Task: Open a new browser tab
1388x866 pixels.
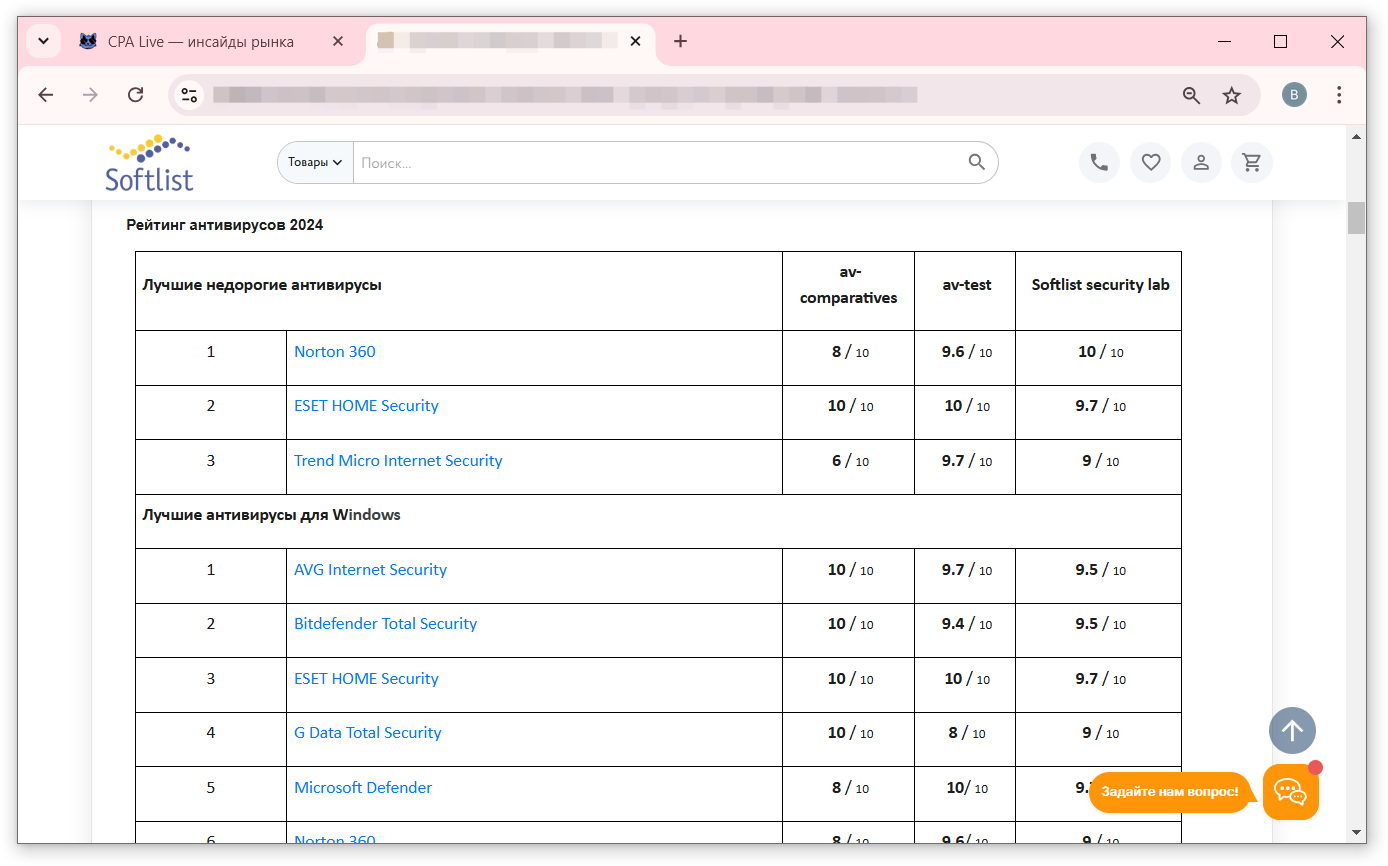Action: coord(680,41)
